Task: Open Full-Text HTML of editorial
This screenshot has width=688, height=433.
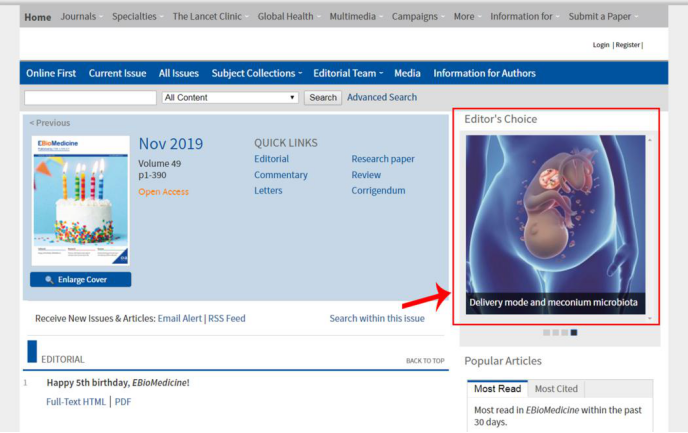Action: tap(76, 402)
